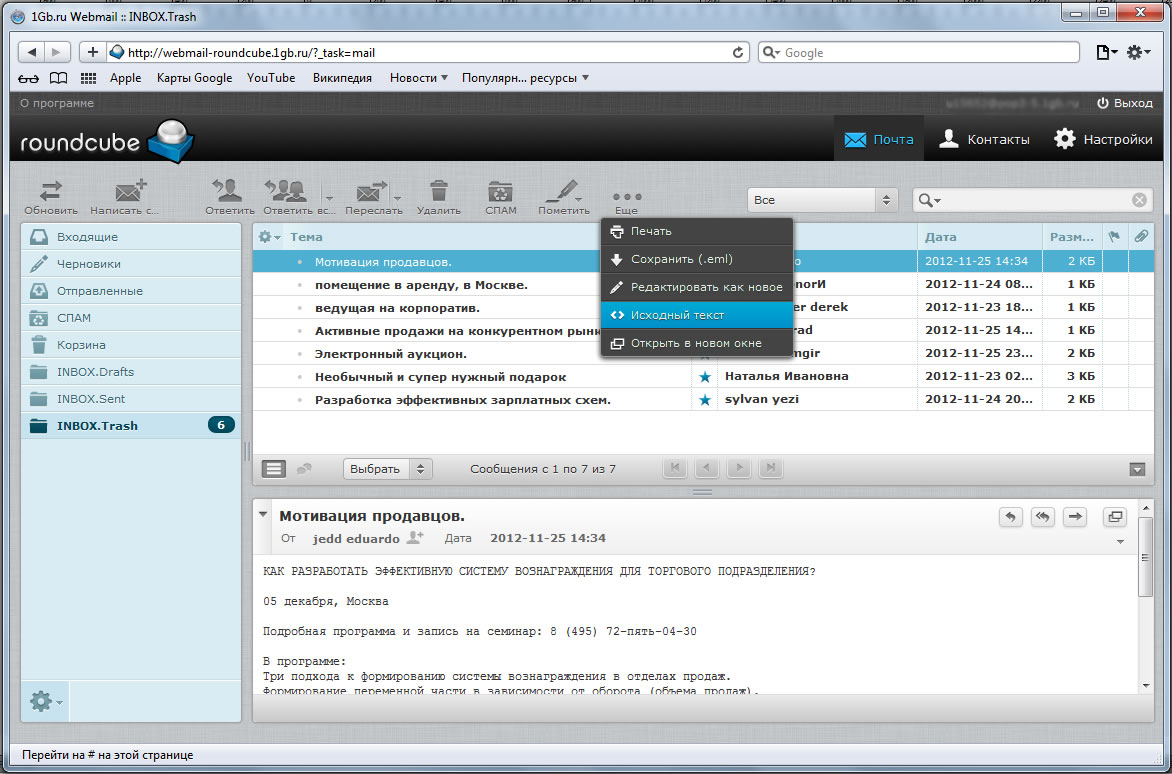Toggle star flag on sylvan yezi message
The image size is (1172, 774).
coord(705,400)
